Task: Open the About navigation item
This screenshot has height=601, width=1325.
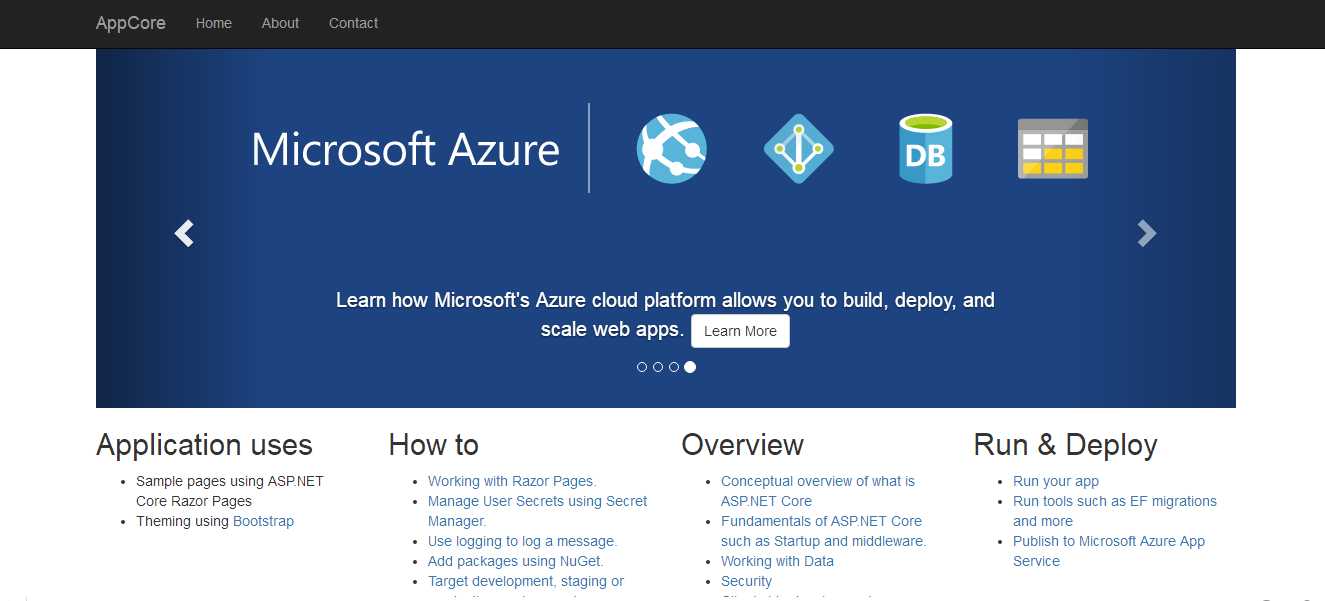Action: [280, 23]
